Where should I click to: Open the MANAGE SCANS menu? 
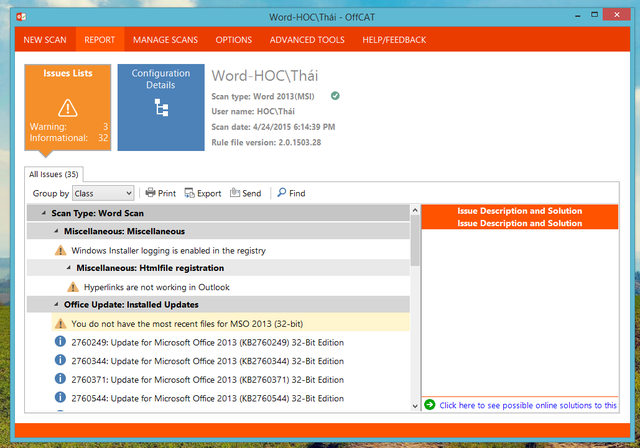tap(165, 40)
